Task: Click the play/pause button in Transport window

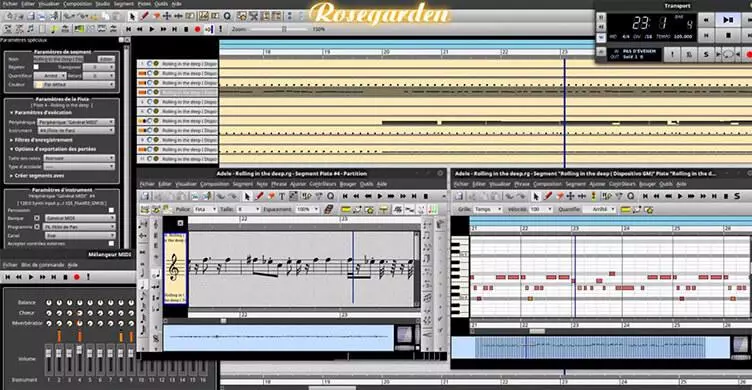Action: 728,20
